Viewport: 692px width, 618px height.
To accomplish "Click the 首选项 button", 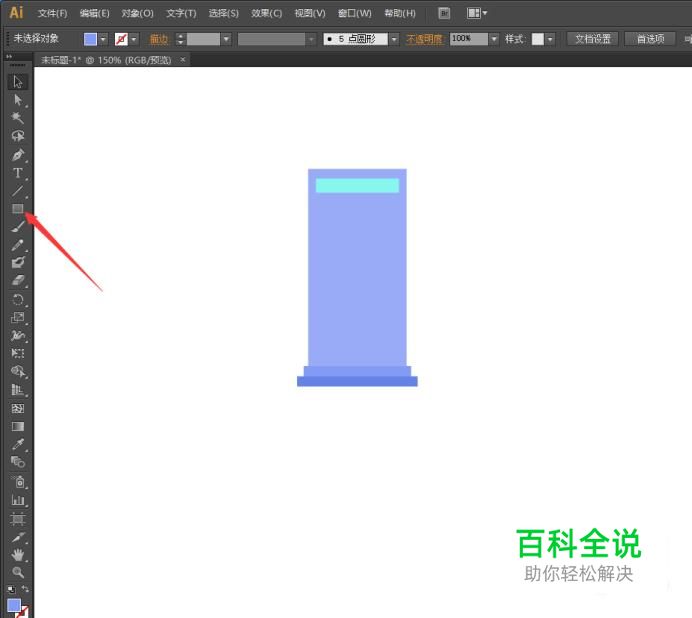I will tap(649, 39).
